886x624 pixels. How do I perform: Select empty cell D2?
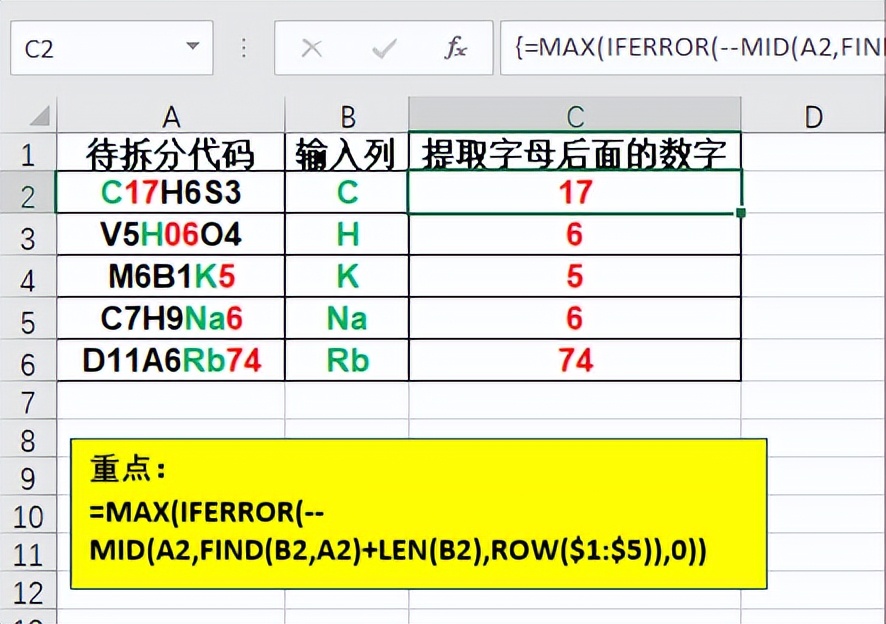click(x=814, y=192)
